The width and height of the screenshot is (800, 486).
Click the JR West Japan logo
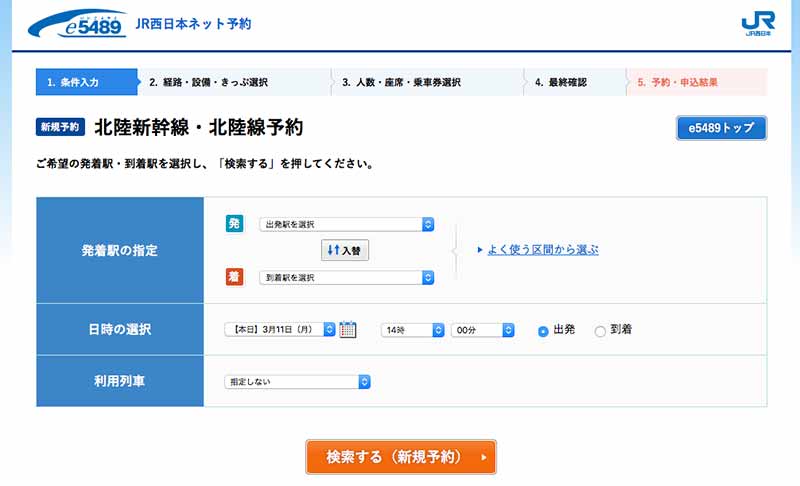[758, 24]
